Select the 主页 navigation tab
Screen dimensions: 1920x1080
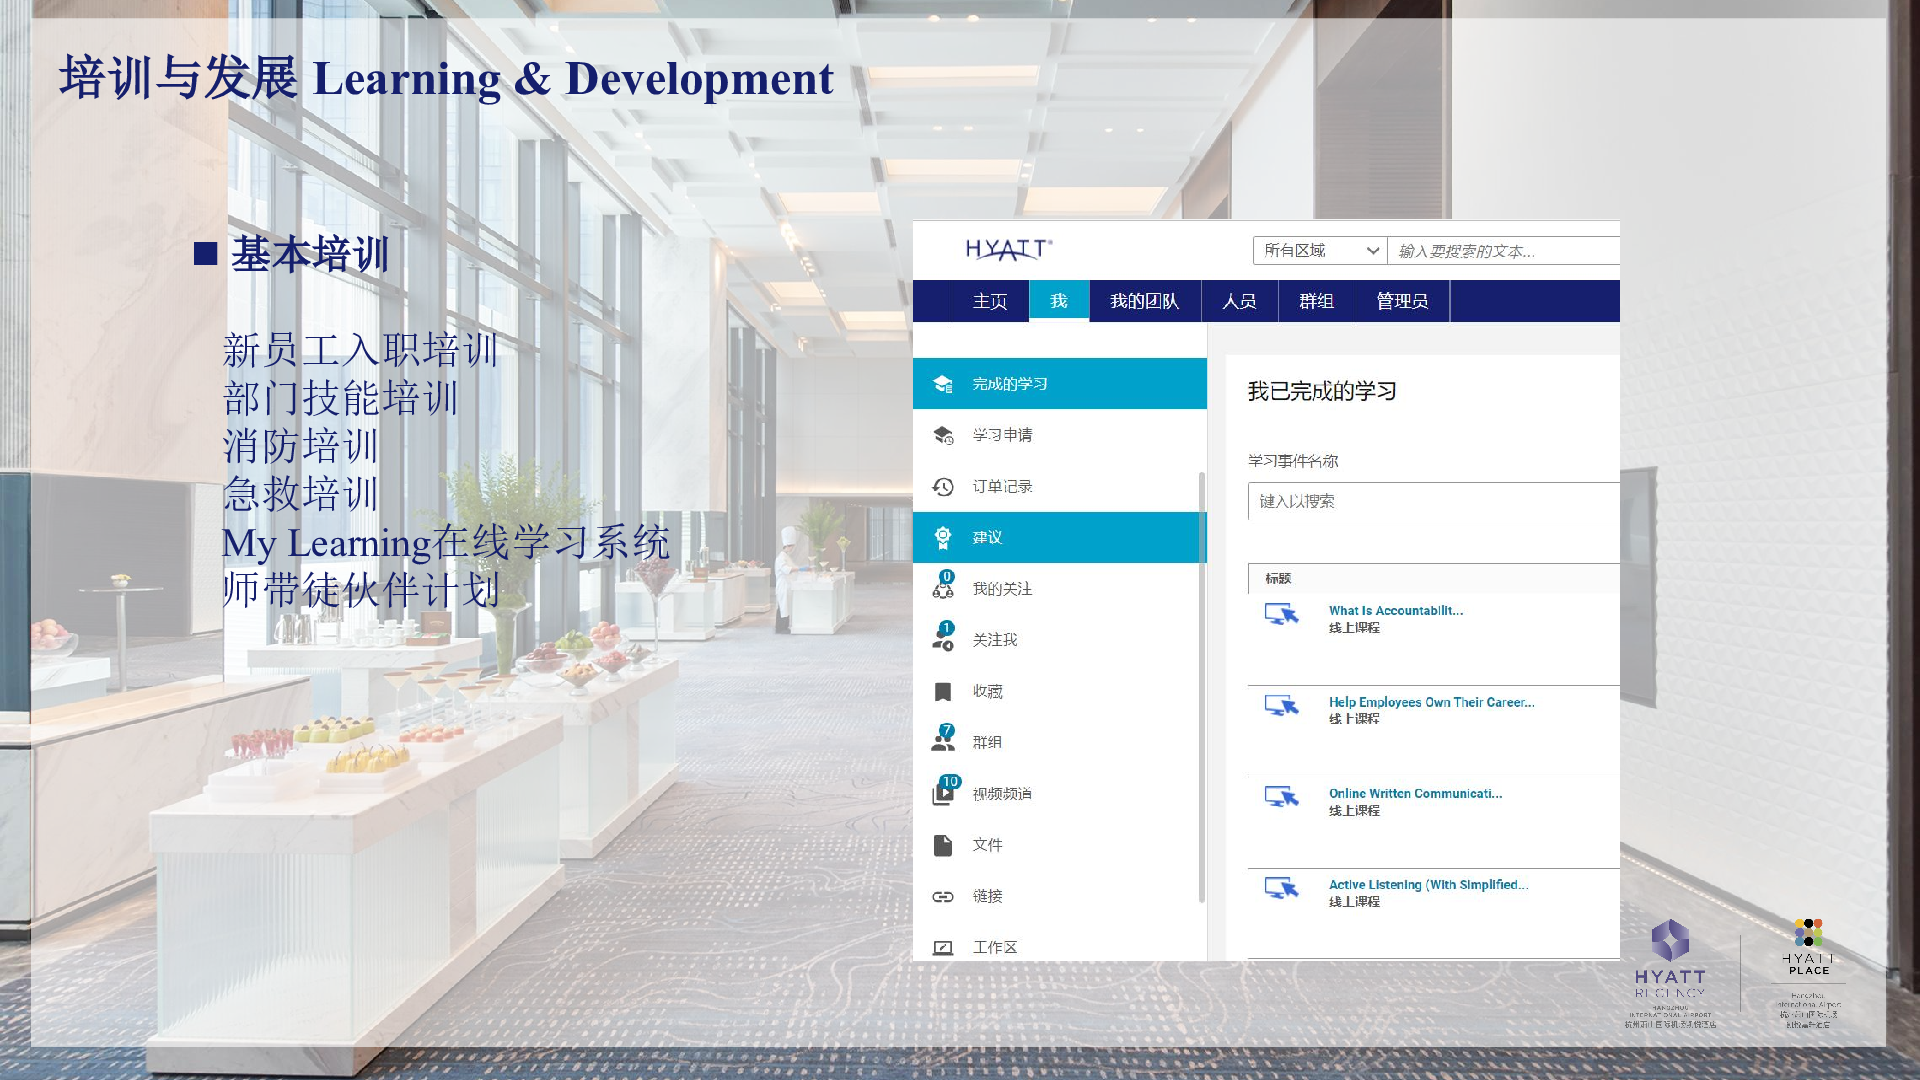pyautogui.click(x=989, y=301)
